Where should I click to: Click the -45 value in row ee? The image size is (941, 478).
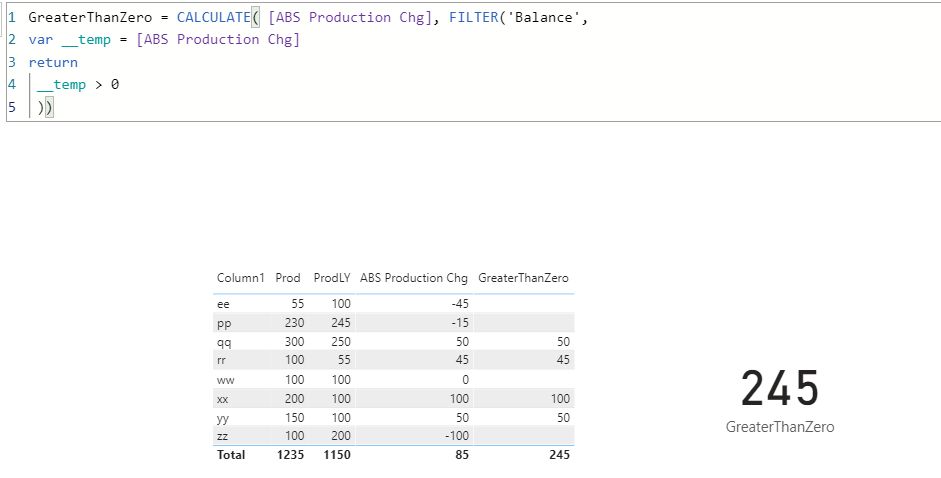pos(459,304)
